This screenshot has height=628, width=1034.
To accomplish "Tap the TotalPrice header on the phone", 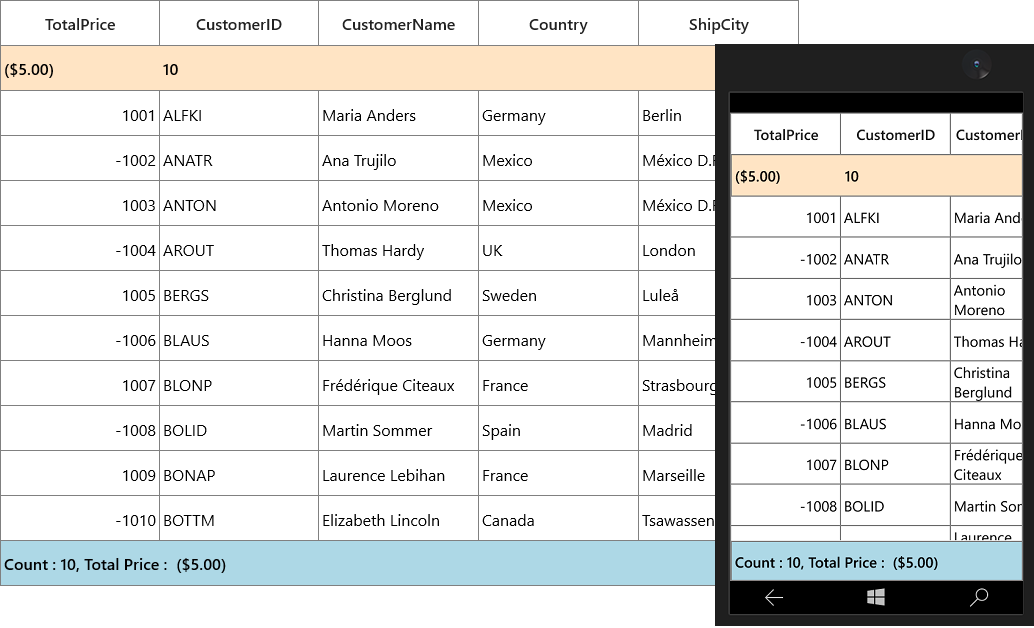I will pyautogui.click(x=785, y=135).
